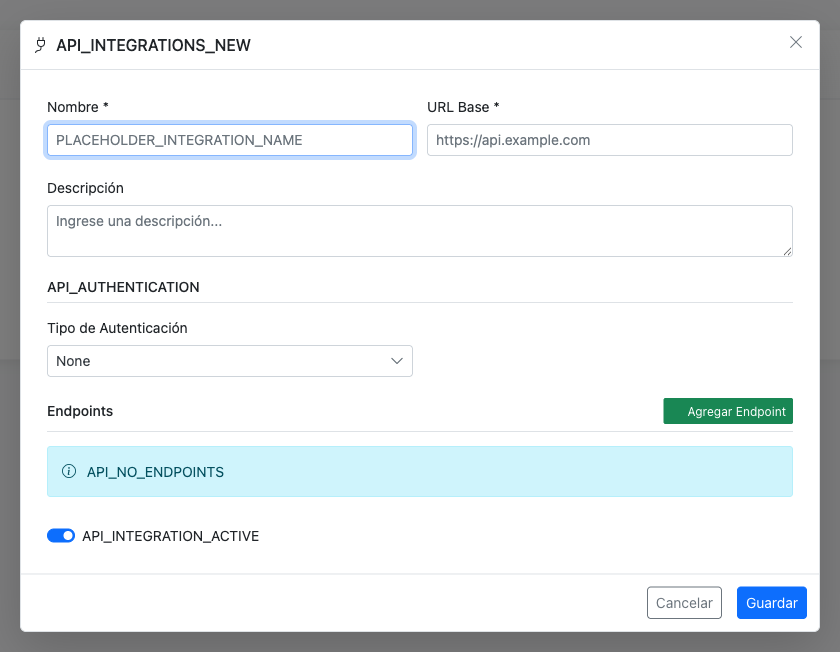Click the info icon in API_NO_ENDPOINTS alert

69,471
